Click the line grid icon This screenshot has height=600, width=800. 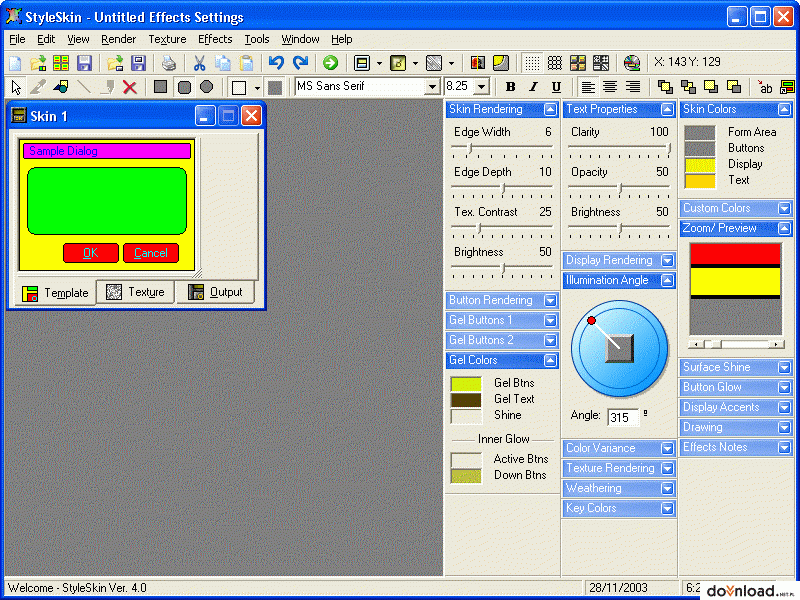[x=555, y=63]
